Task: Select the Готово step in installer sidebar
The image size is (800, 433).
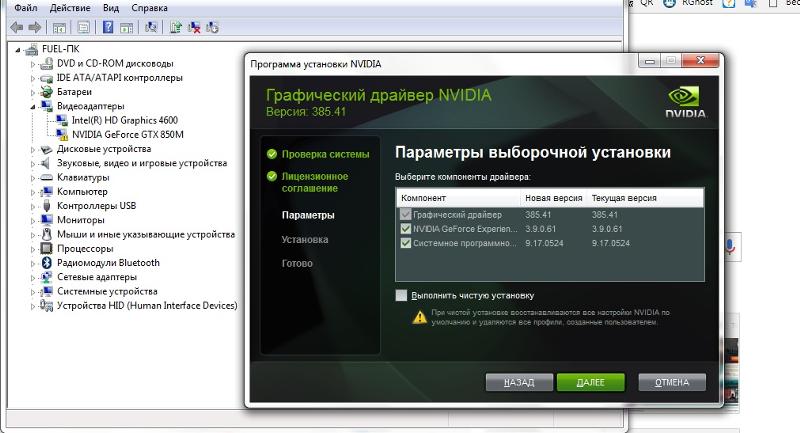Action: pyautogui.click(x=297, y=263)
